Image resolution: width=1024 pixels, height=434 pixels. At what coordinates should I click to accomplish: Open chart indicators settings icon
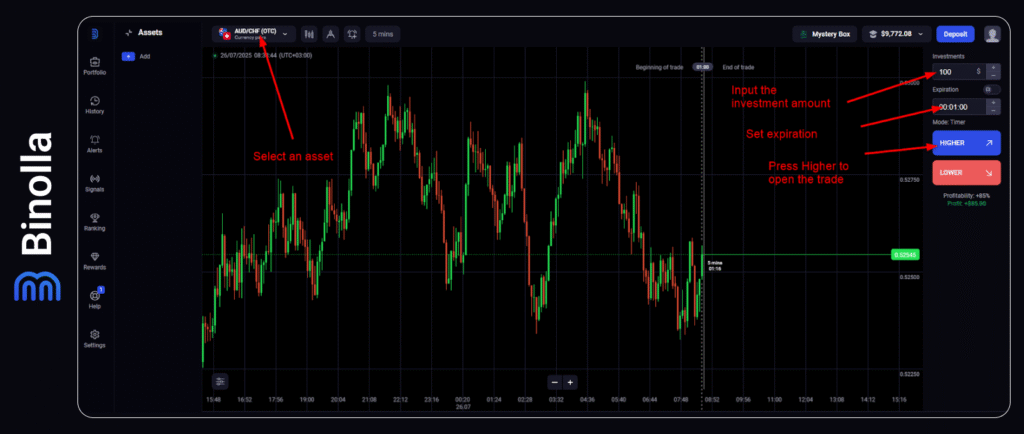tap(220, 381)
